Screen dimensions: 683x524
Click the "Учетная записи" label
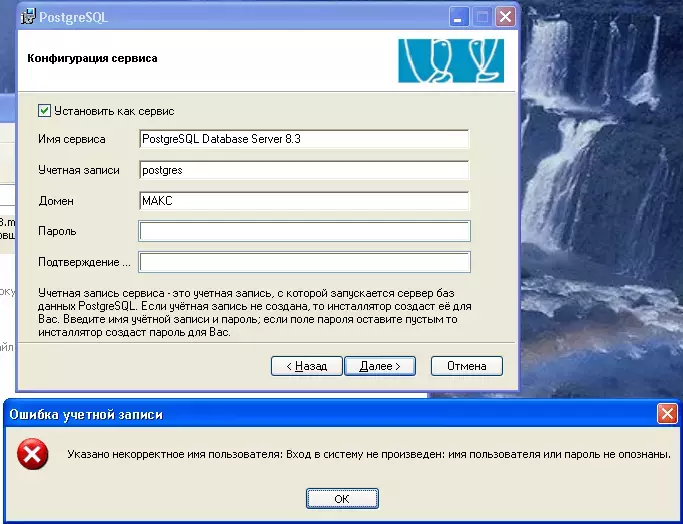[79, 170]
